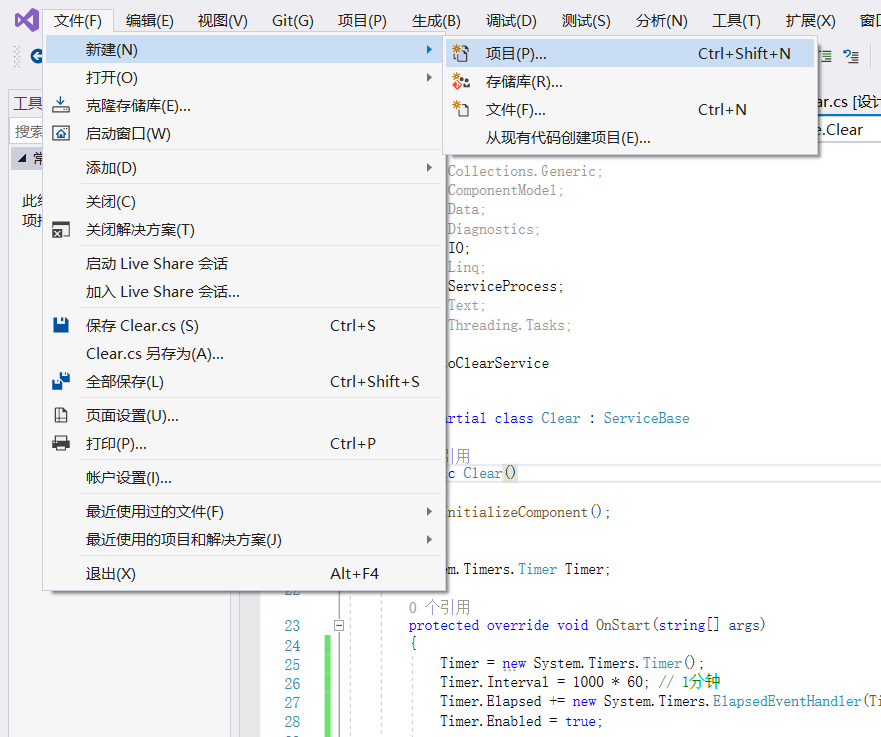Screen dimensions: 881x737
Task: Choose 项目(P)... with shortcut Ctrl+Shift+N
Action: tap(630, 53)
